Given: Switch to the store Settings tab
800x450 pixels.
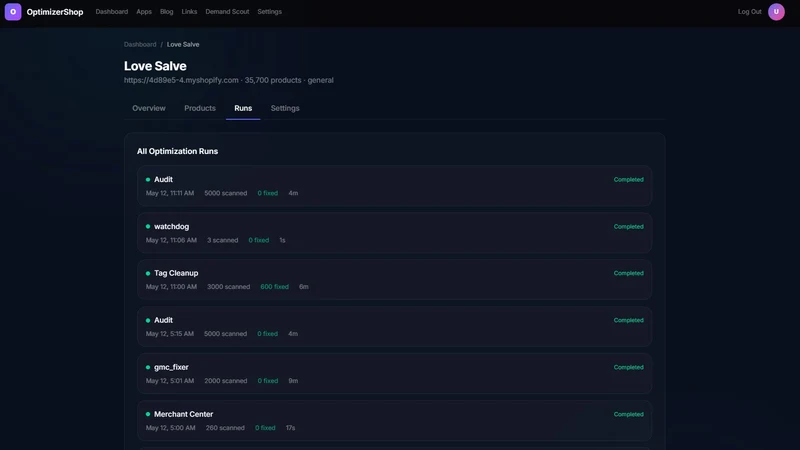Looking at the screenshot, I should pos(285,108).
